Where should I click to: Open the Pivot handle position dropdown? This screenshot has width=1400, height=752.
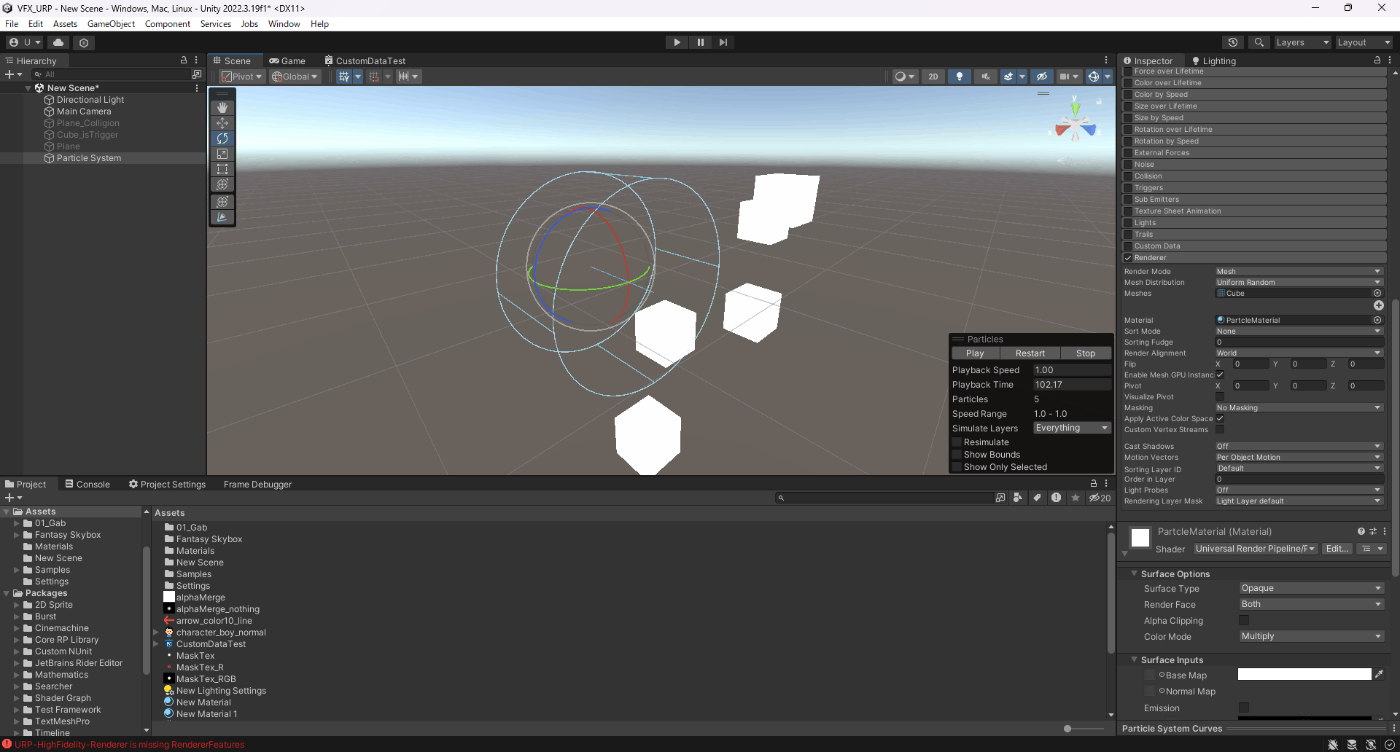[242, 76]
